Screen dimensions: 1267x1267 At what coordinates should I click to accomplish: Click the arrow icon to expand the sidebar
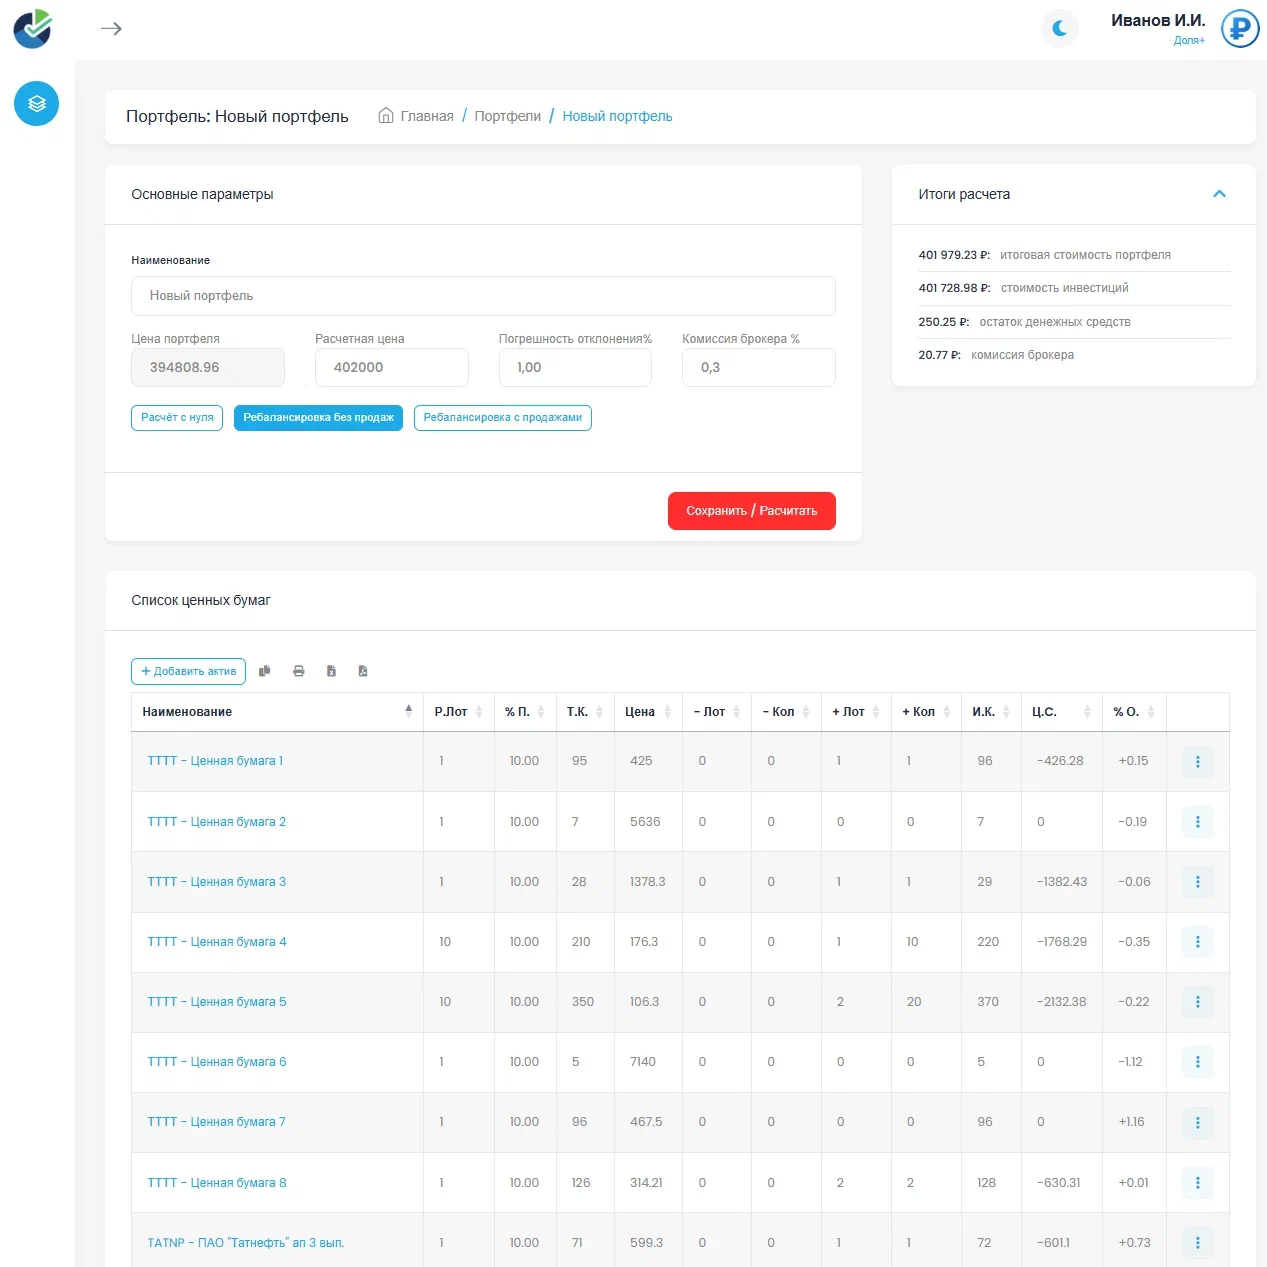click(x=111, y=29)
